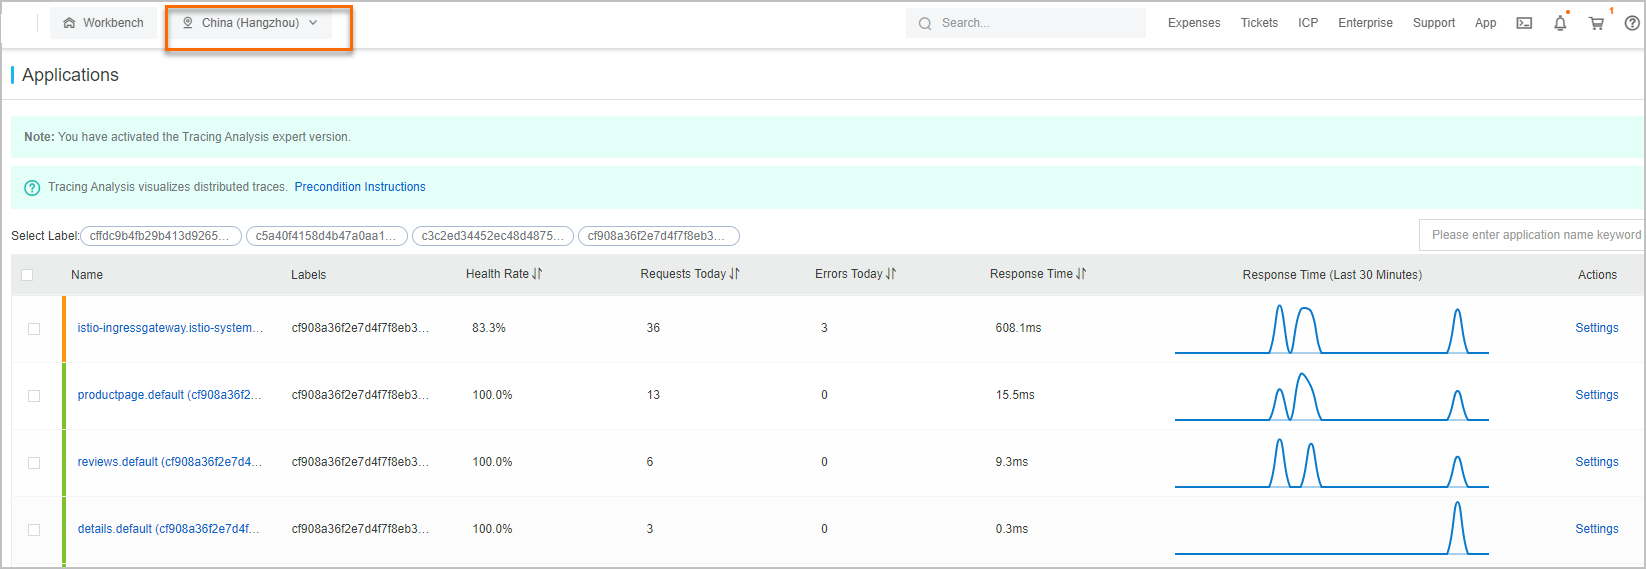This screenshot has height=569, width=1646.
Task: Click reviews.default response time chart
Action: [x=1331, y=463]
